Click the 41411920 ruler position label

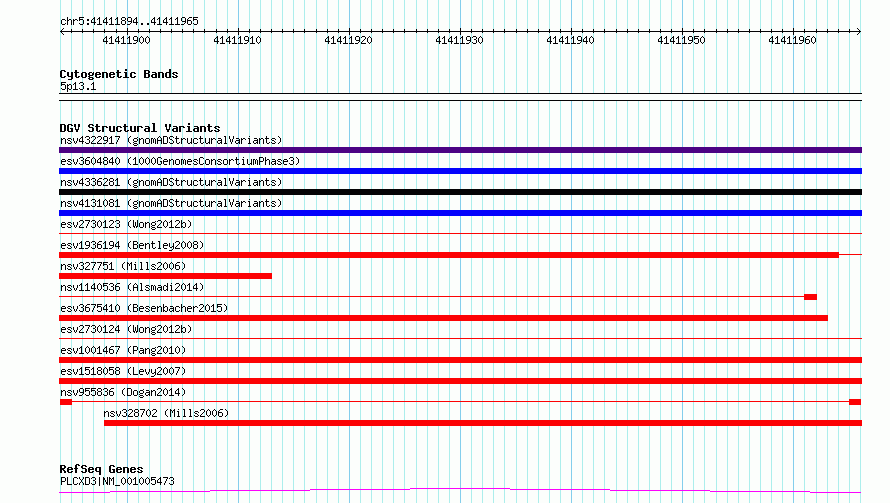348,40
